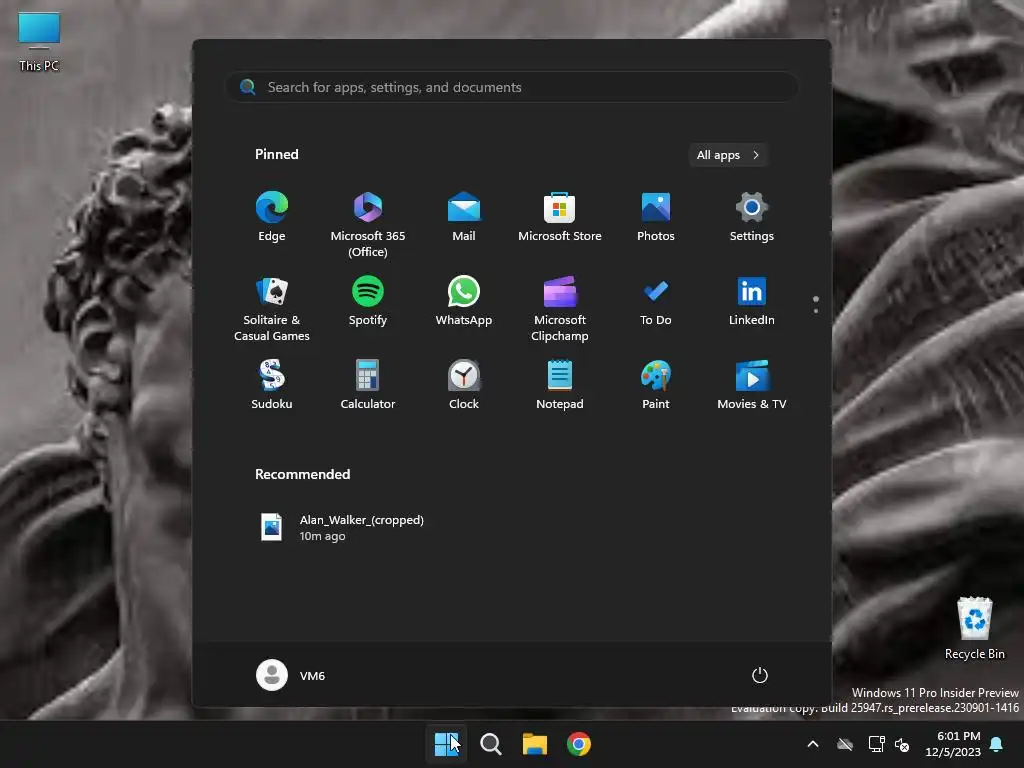Open taskbar Search
Screen dimensions: 1024x768
[x=490, y=744]
